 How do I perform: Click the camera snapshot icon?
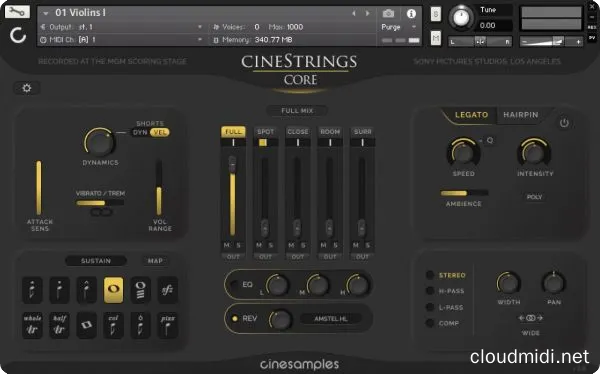[388, 14]
